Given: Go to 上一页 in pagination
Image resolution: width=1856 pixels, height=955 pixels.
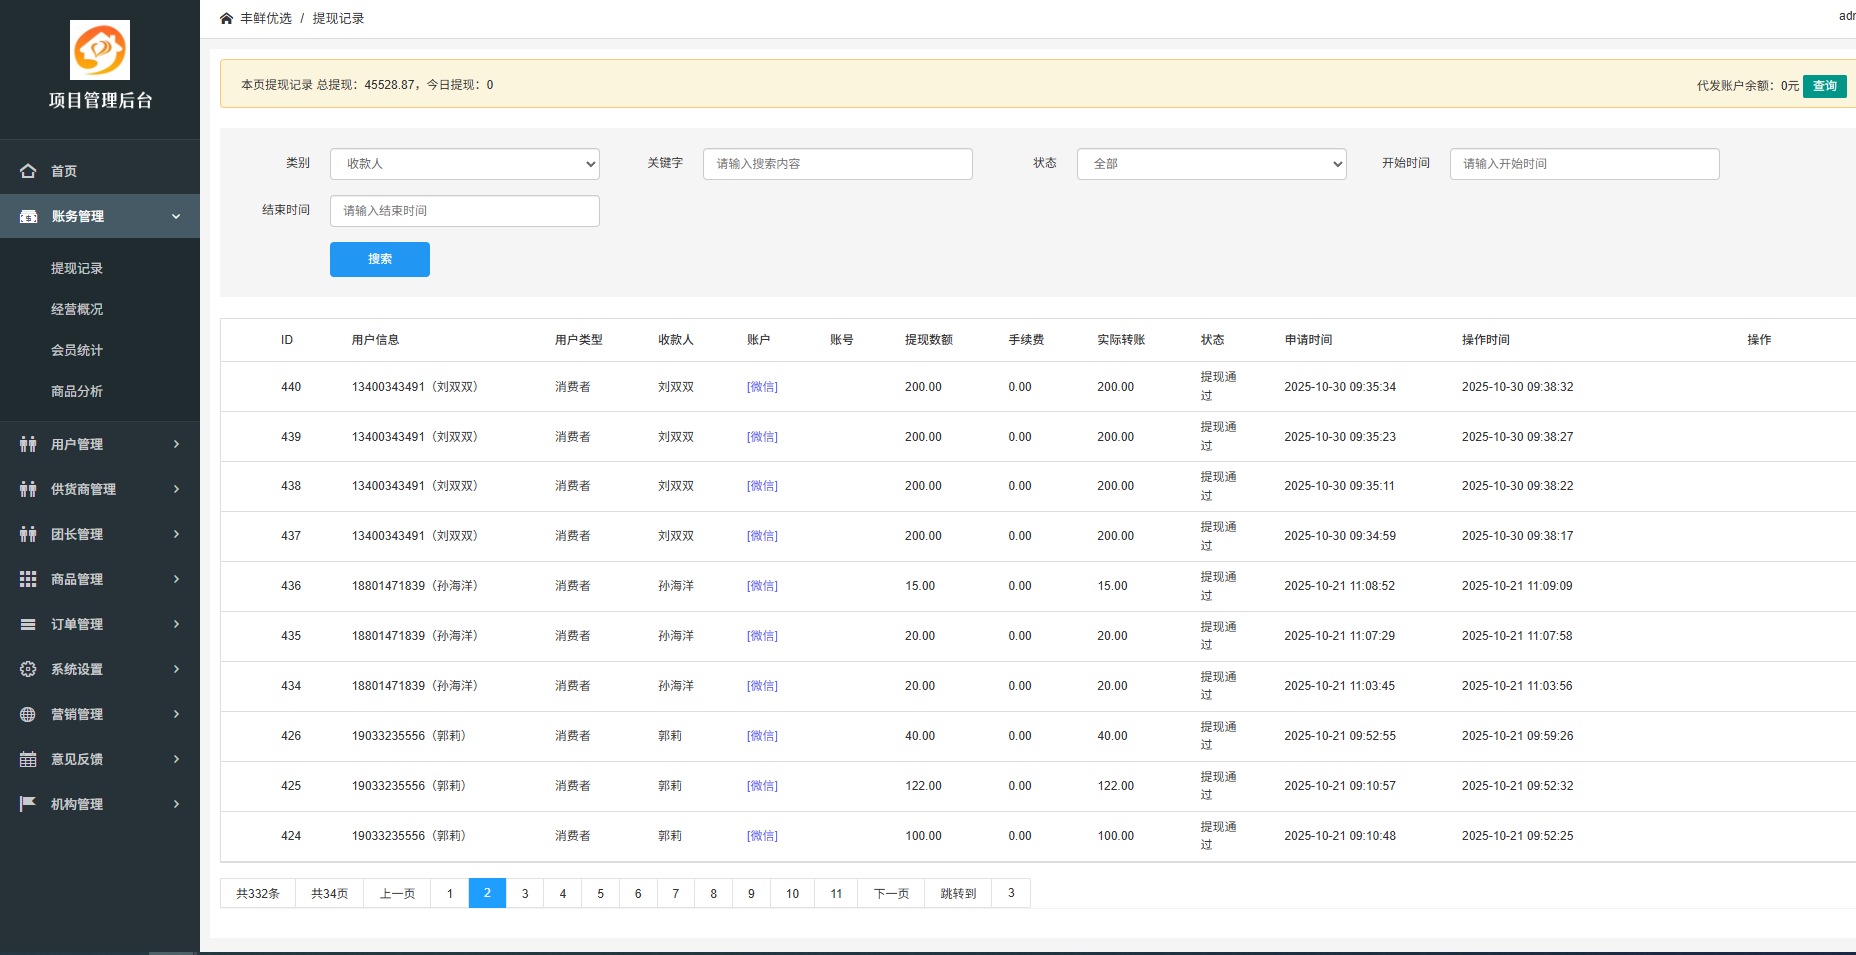Looking at the screenshot, I should pos(397,893).
